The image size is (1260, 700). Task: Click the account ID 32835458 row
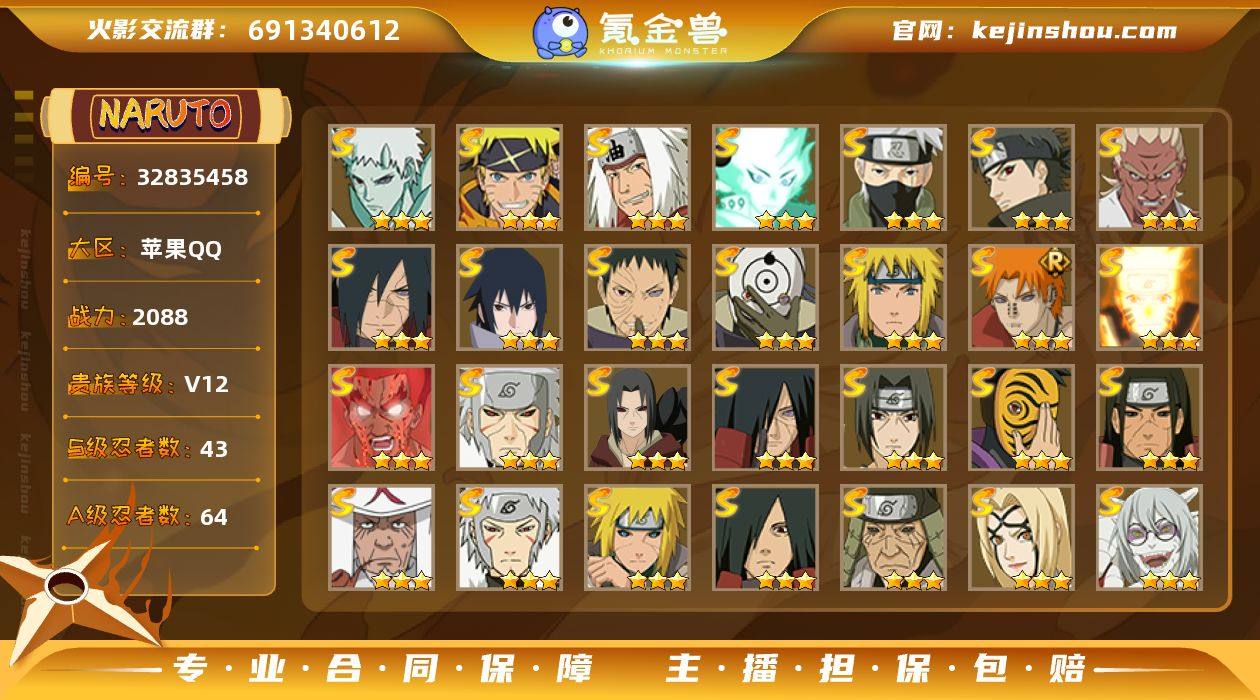158,178
